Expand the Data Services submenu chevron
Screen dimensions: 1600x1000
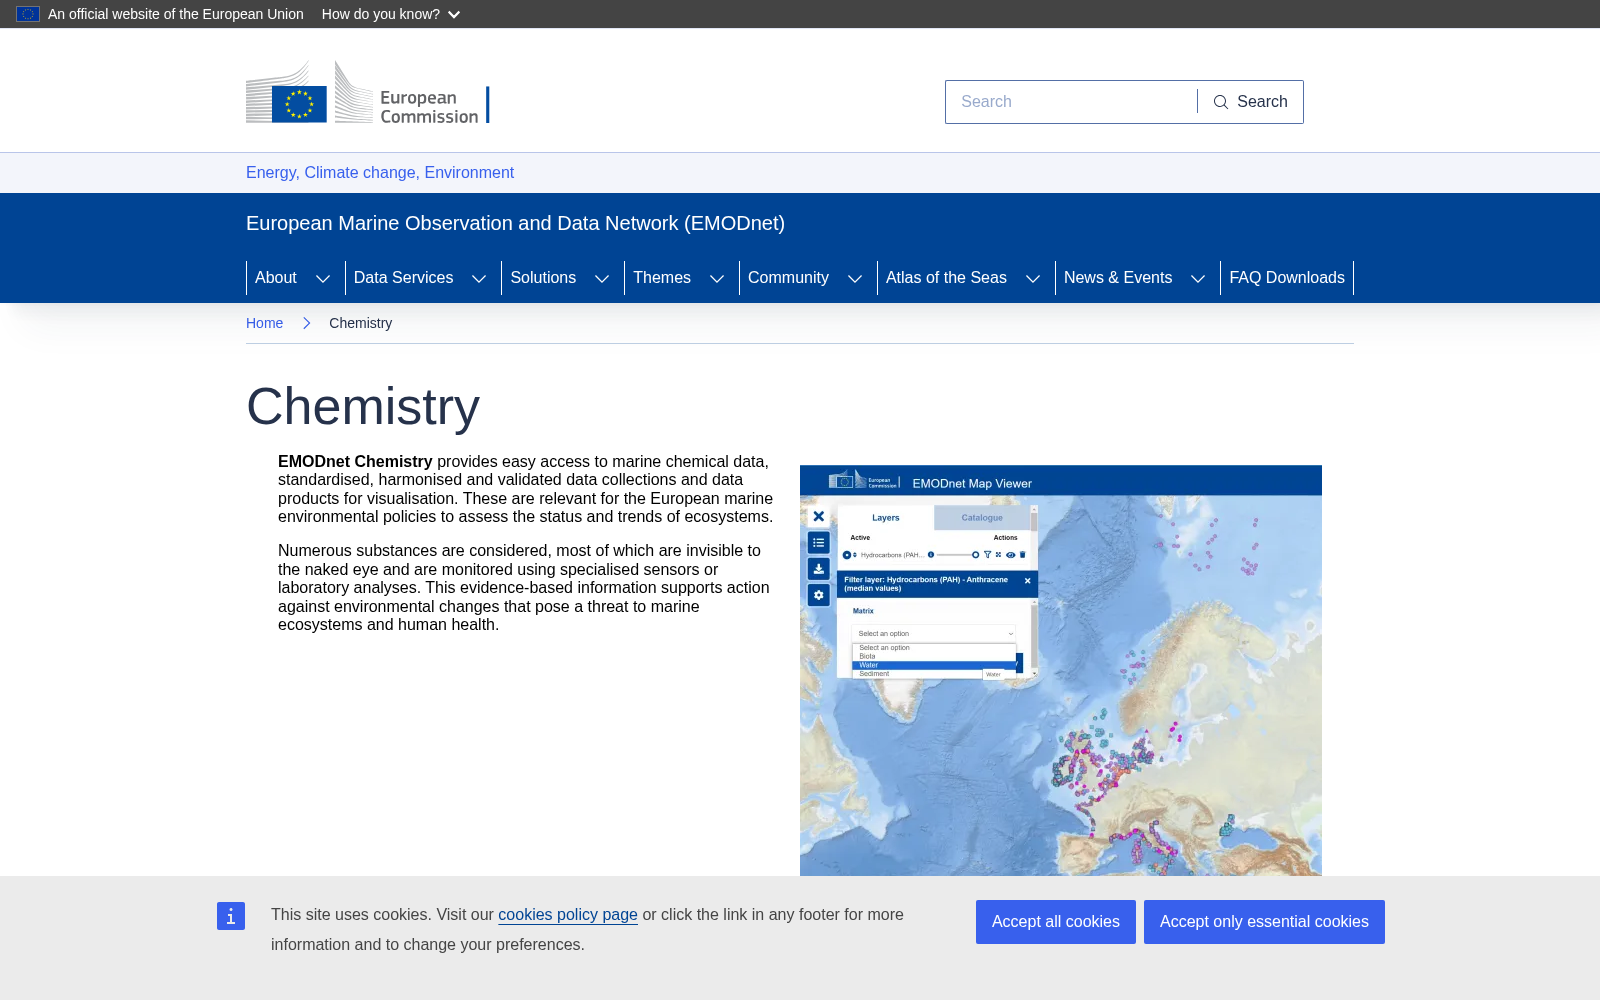pyautogui.click(x=479, y=278)
